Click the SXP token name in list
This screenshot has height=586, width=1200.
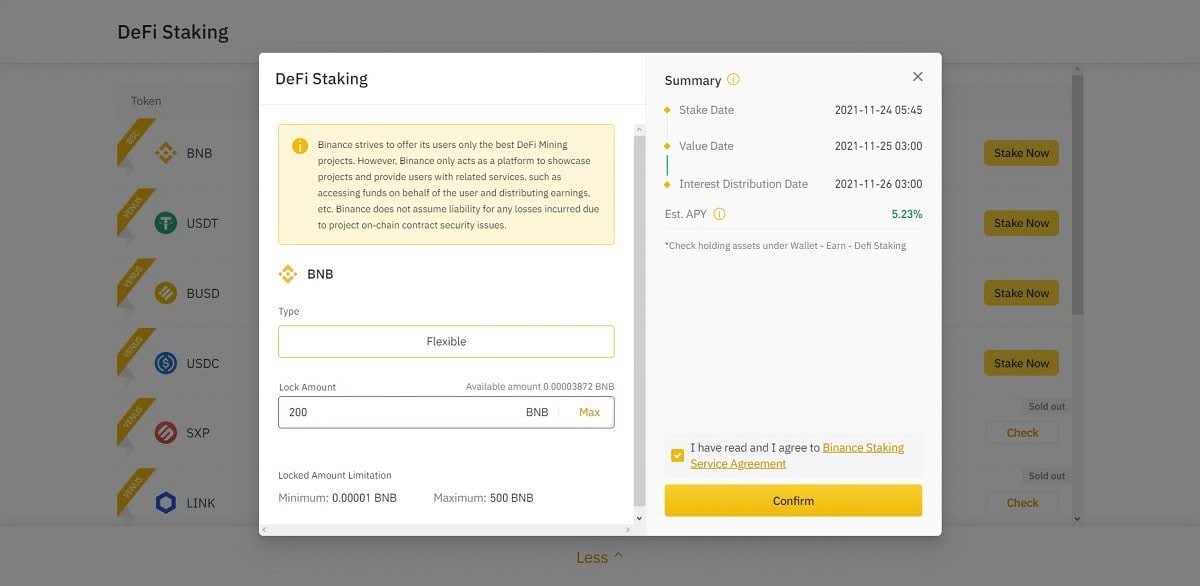coord(198,433)
